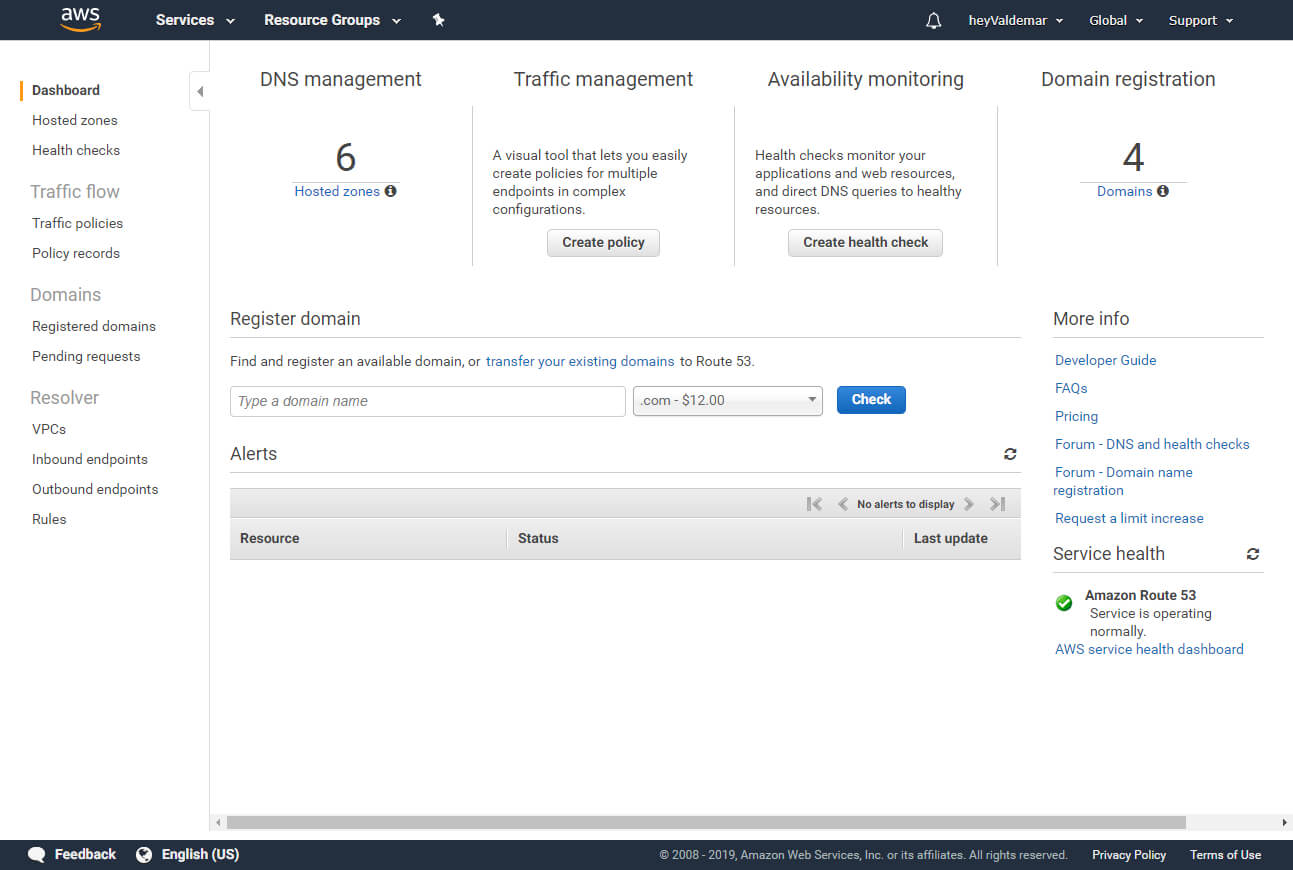This screenshot has height=870, width=1293.
Task: Collapse the left navigation panel arrow
Action: [x=200, y=91]
